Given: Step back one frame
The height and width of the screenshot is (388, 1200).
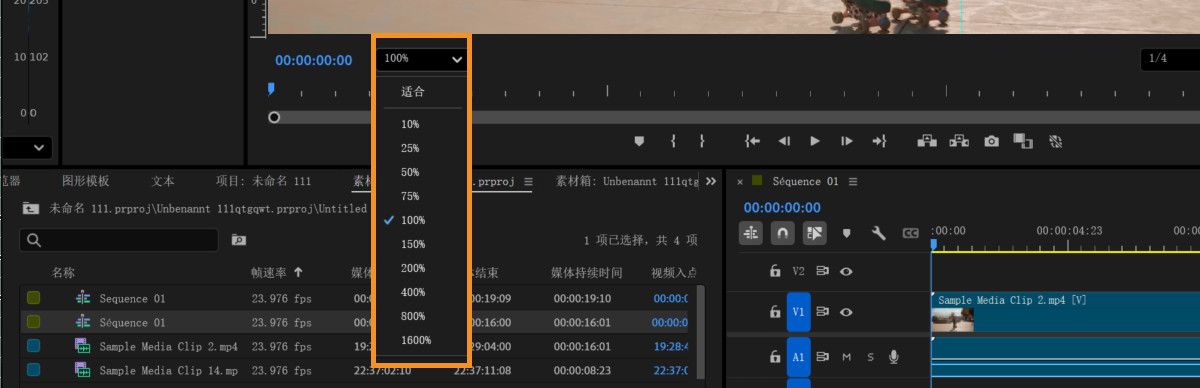Looking at the screenshot, I should pos(785,141).
